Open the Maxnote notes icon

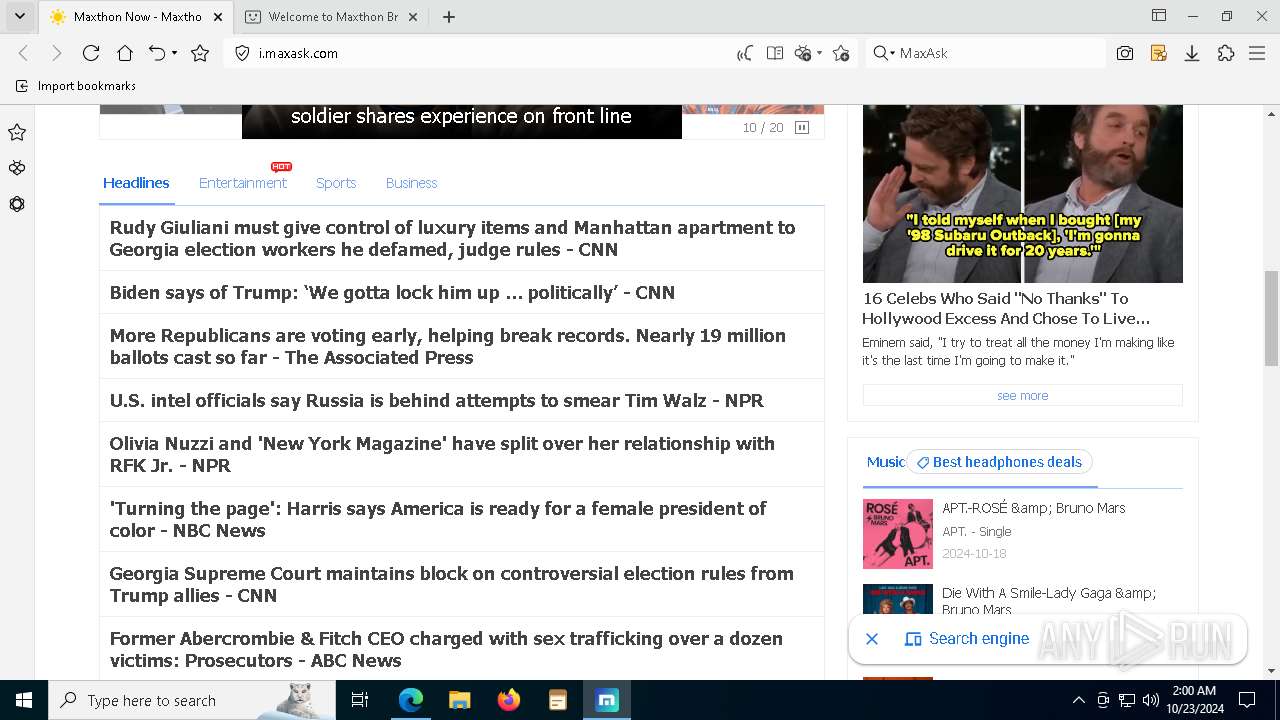click(x=1159, y=53)
